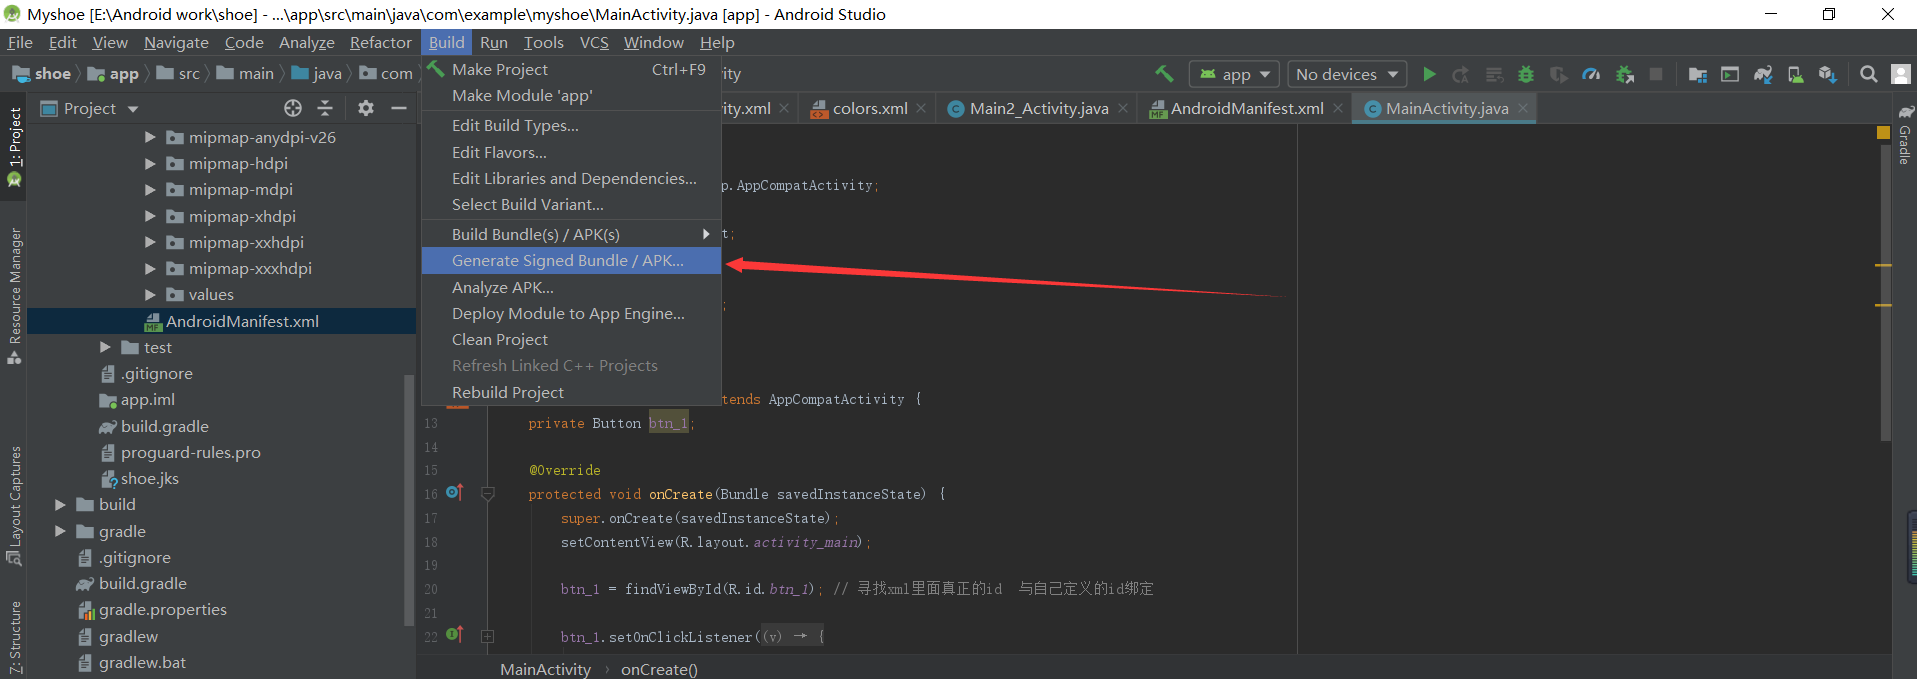Click Analyze APK... menu item
The height and width of the screenshot is (679, 1917).
571,287
